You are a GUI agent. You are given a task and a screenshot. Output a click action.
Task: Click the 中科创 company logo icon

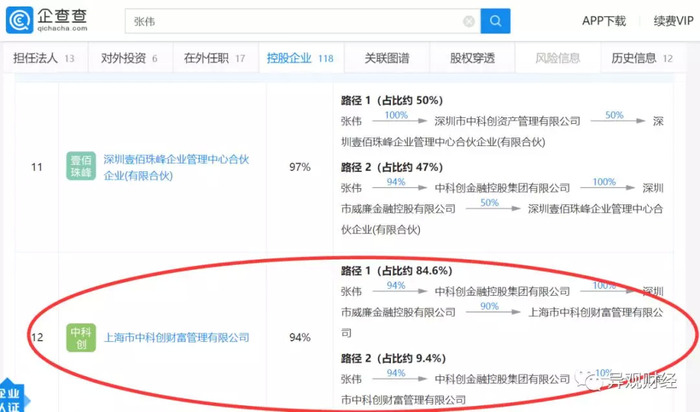[x=81, y=337]
